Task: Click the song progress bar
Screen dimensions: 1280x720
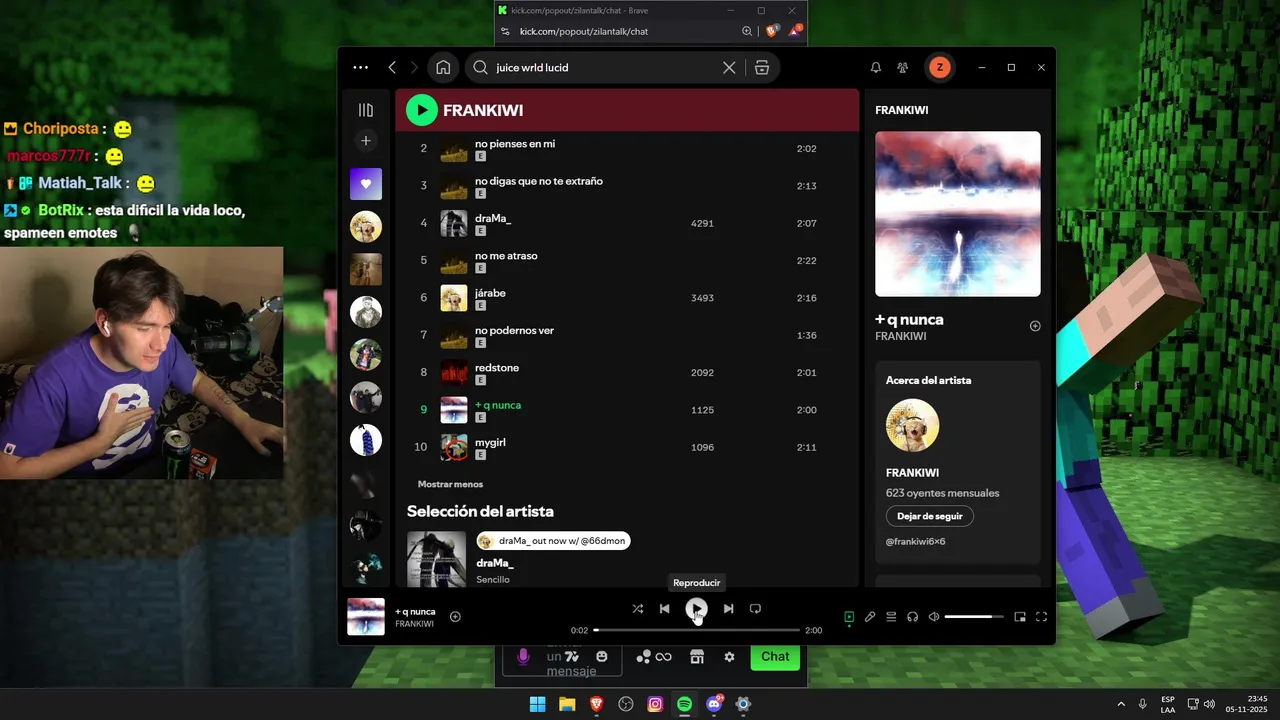Action: click(x=697, y=630)
